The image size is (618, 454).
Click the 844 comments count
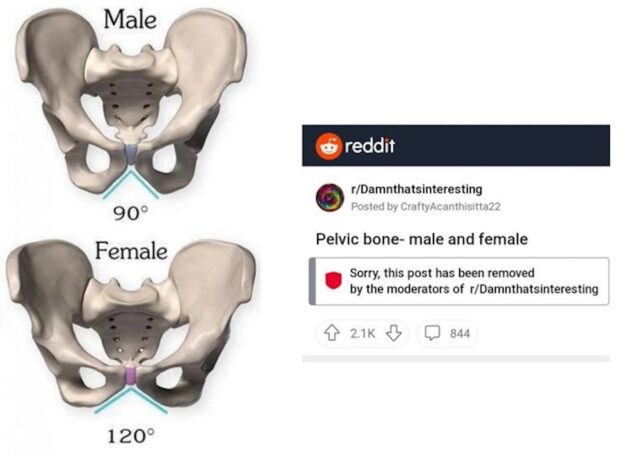(460, 334)
